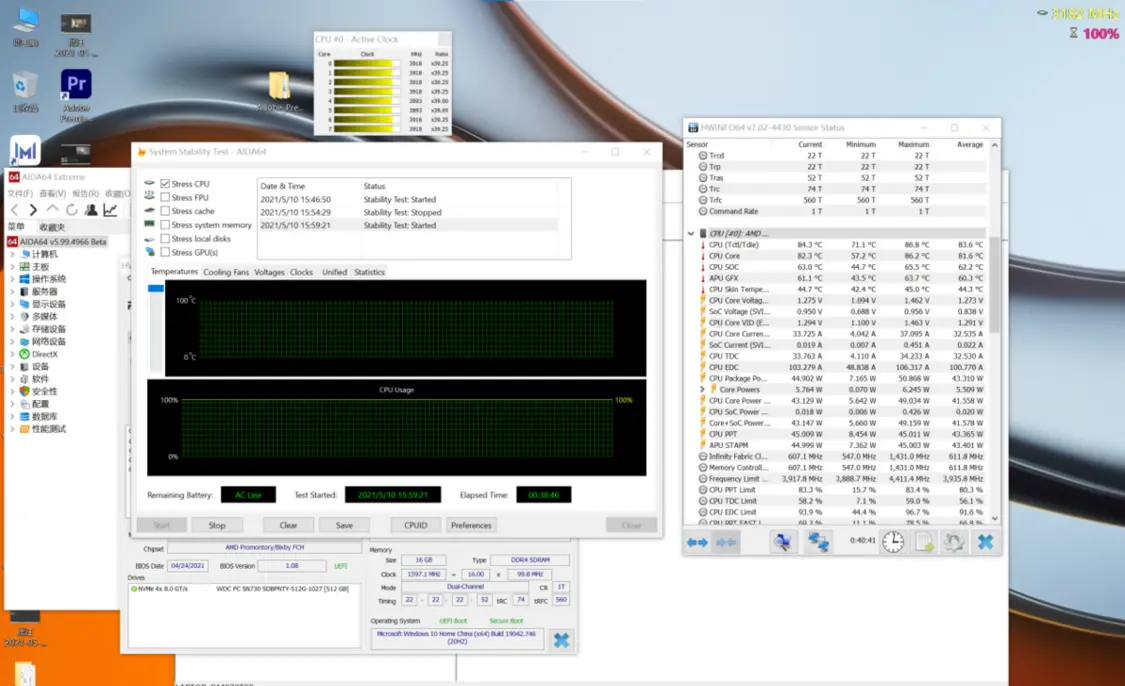Switch to the Cooling Fans tab

pyautogui.click(x=226, y=272)
